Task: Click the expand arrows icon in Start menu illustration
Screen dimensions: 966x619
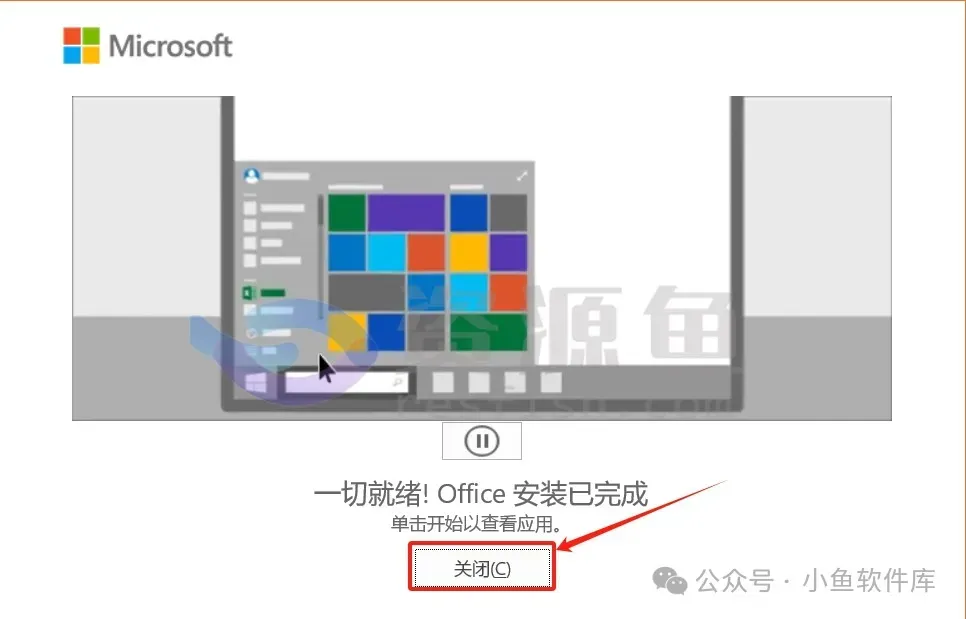Action: tap(522, 176)
